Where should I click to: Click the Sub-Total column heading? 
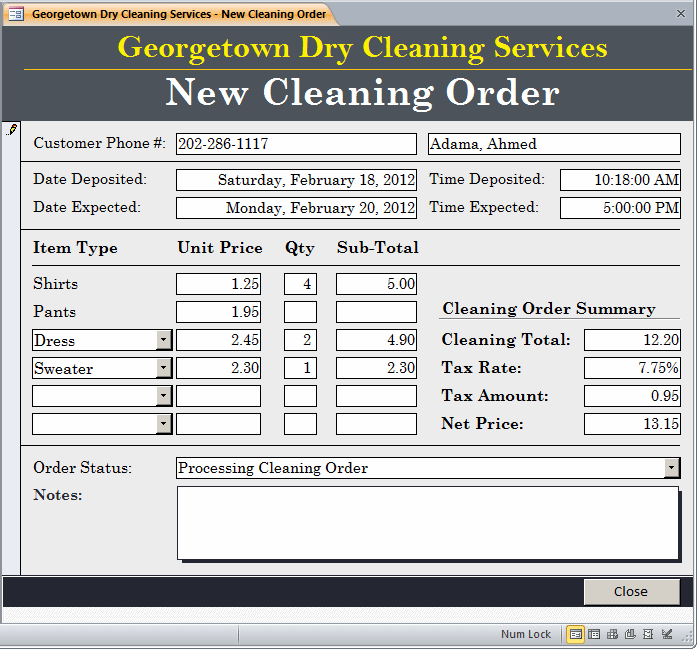pyautogui.click(x=378, y=247)
